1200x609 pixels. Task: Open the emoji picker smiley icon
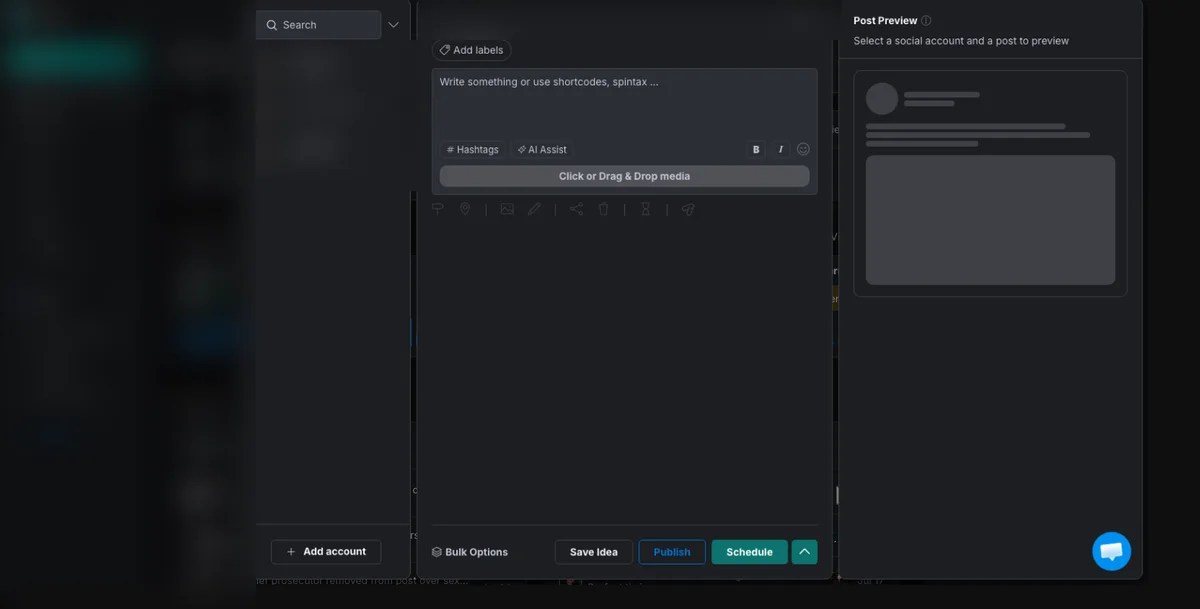tap(803, 149)
